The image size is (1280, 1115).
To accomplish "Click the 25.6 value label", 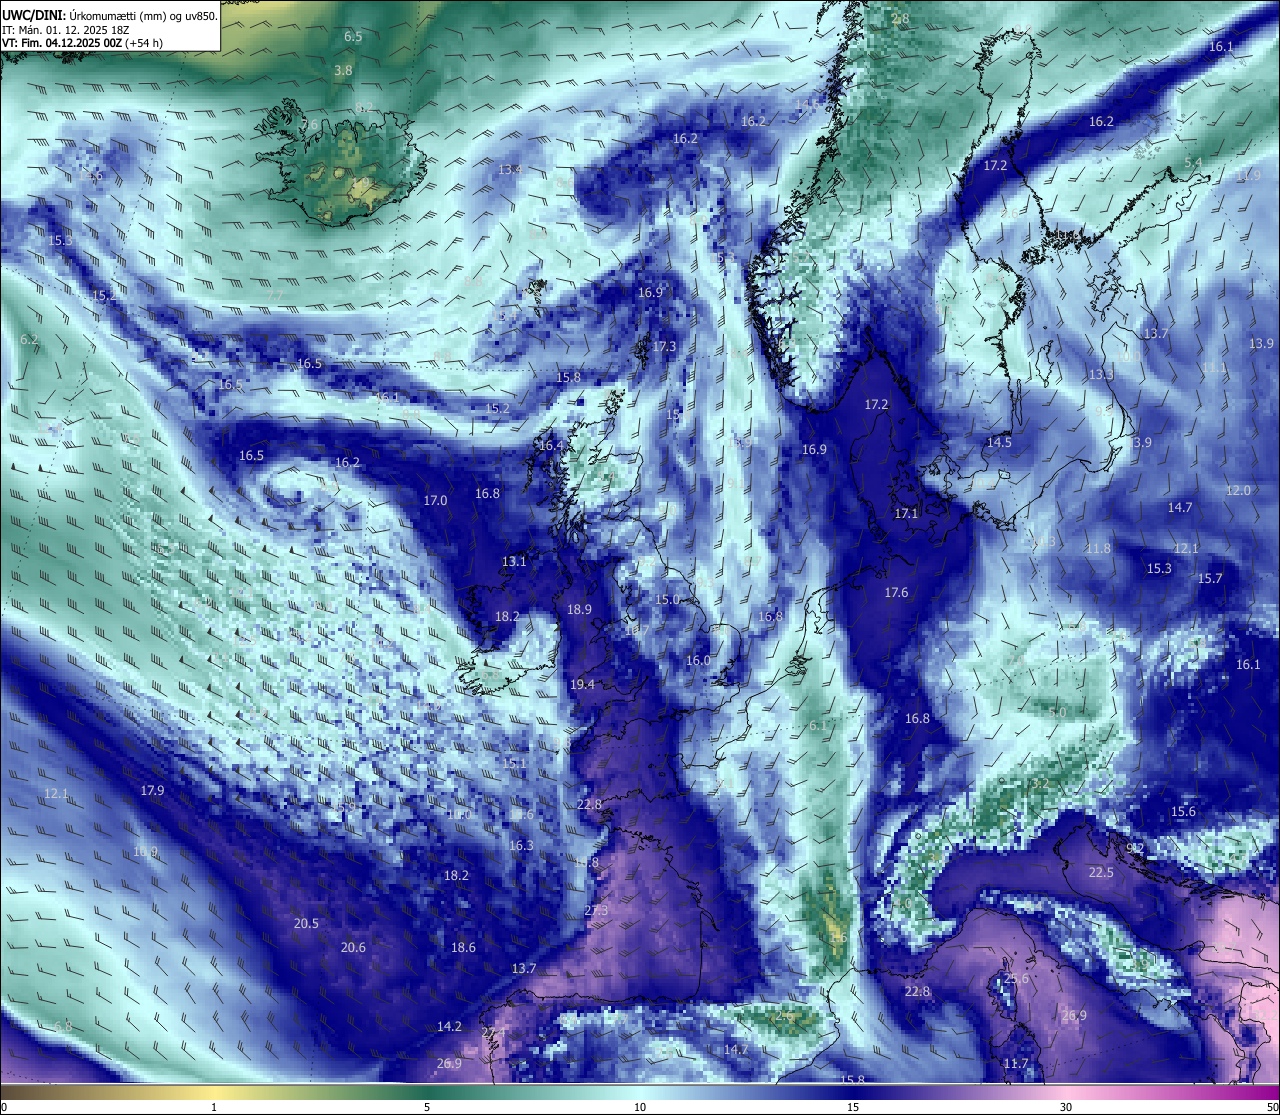I will tap(1017, 978).
